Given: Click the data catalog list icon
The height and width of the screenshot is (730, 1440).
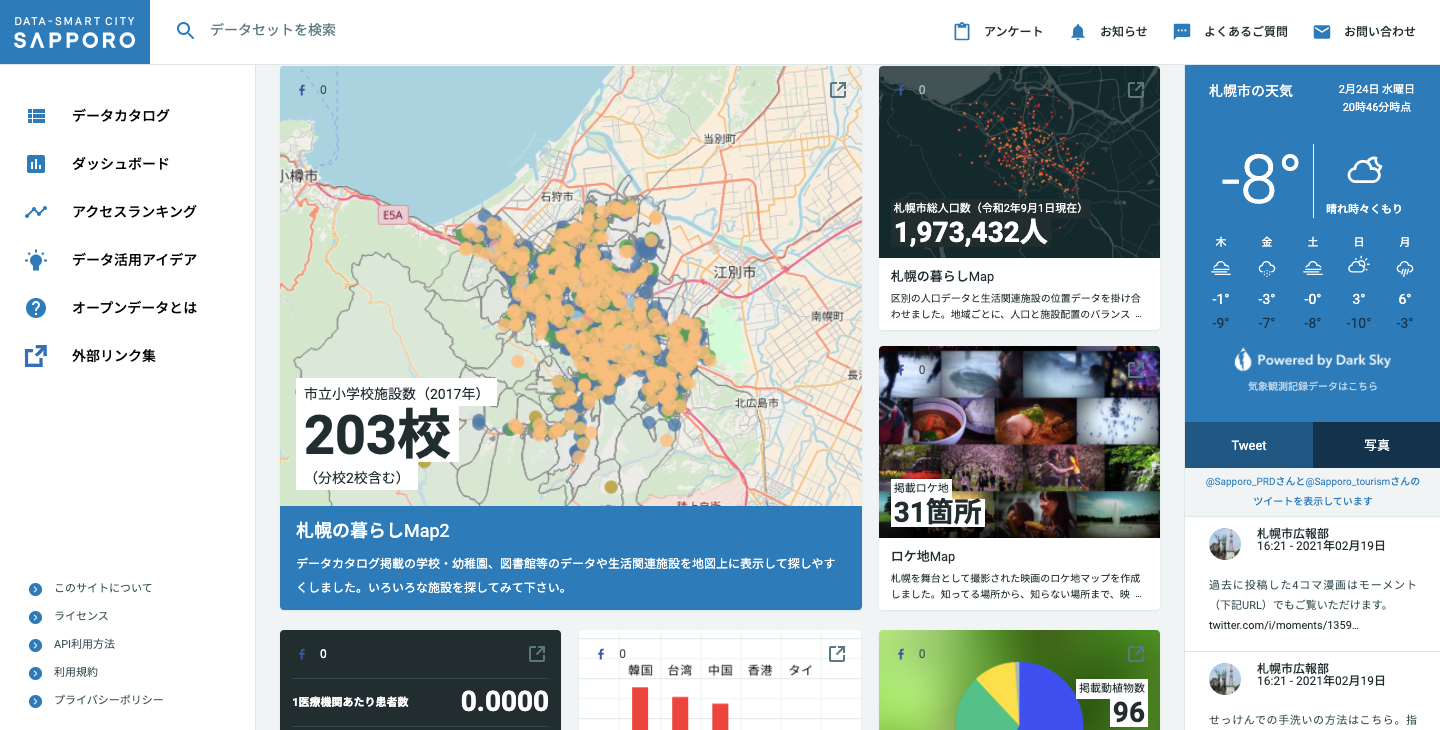Looking at the screenshot, I should 36,116.
